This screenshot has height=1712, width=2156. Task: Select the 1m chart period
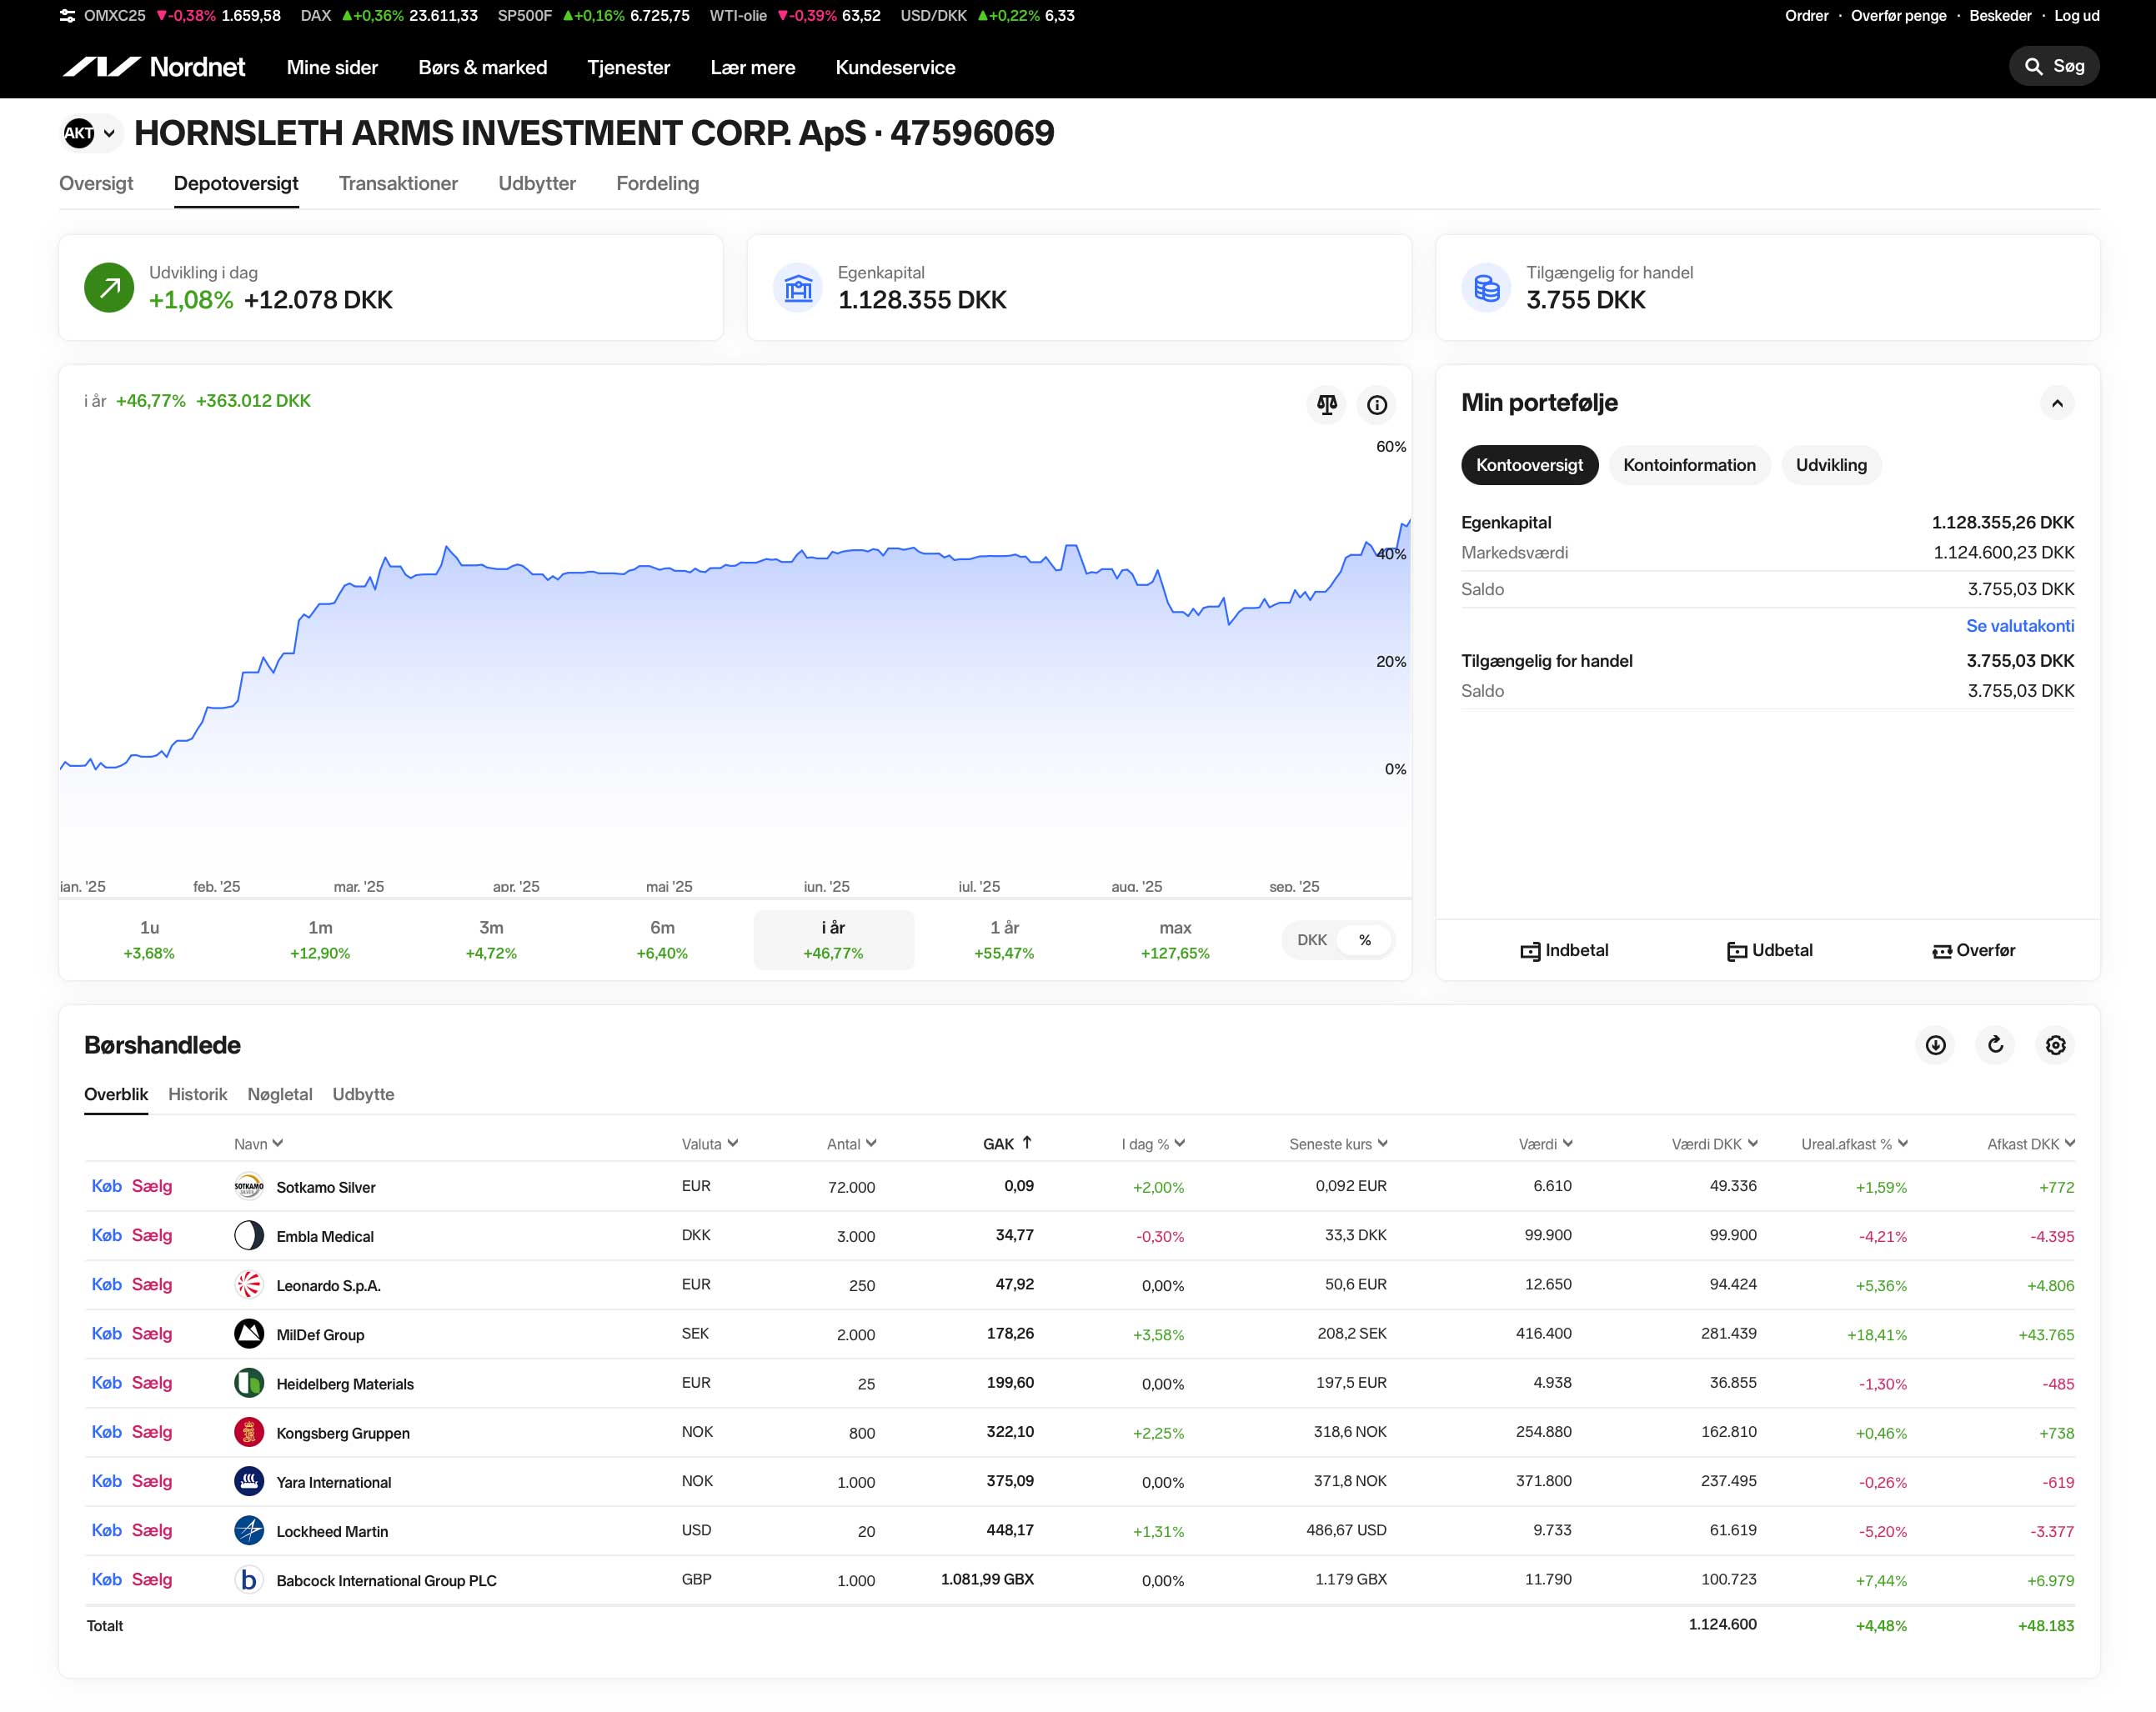tap(320, 939)
